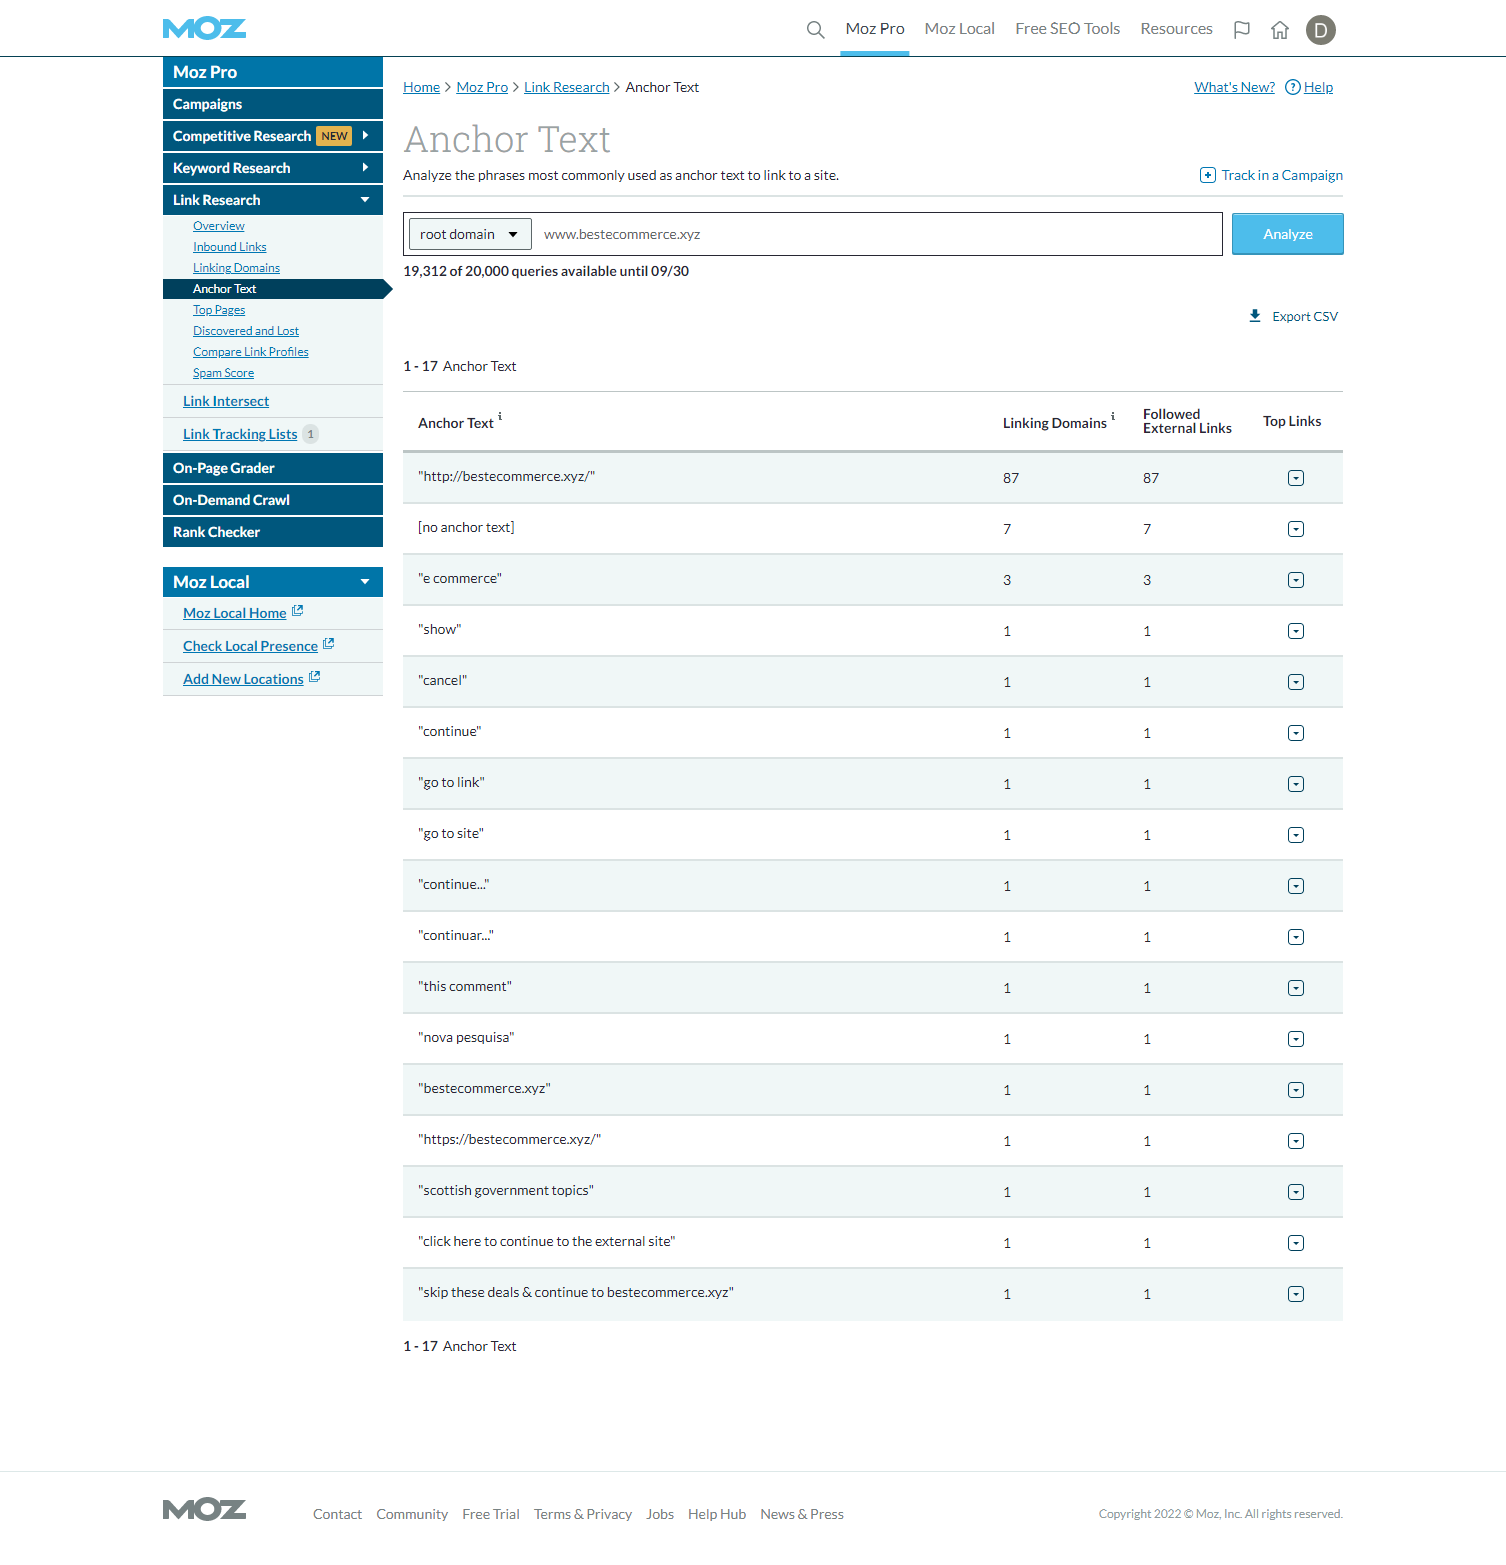The width and height of the screenshot is (1506, 1565).
Task: Collapse the Moz Local sidebar section
Action: click(365, 582)
